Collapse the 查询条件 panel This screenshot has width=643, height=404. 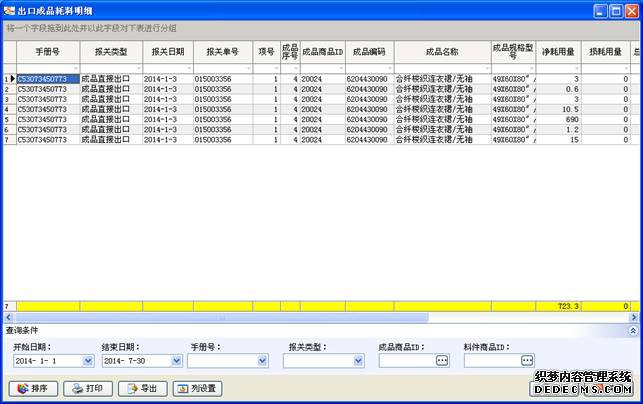tap(631, 329)
